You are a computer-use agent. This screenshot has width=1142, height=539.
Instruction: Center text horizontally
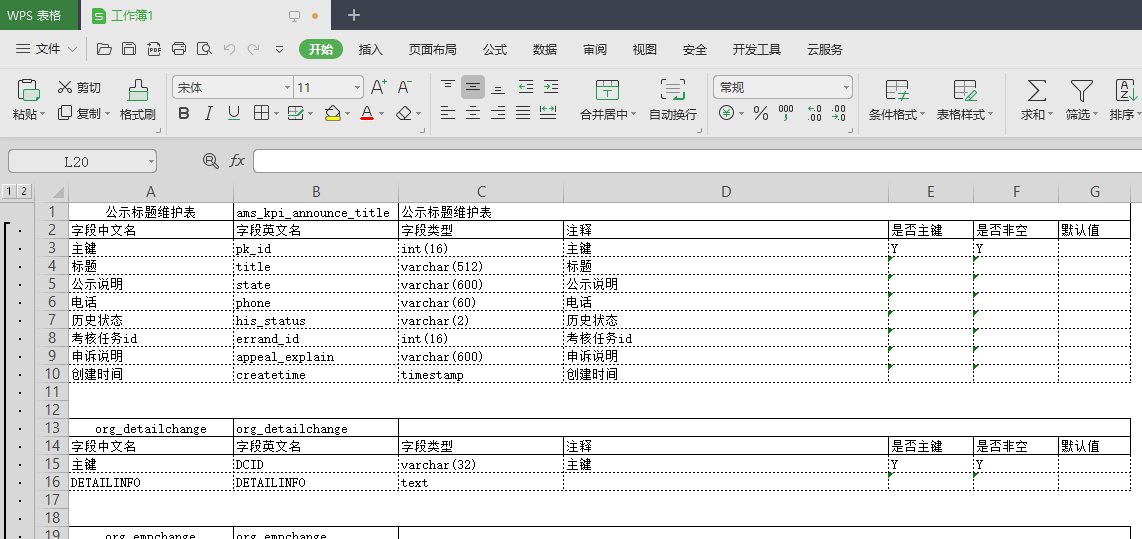473,113
